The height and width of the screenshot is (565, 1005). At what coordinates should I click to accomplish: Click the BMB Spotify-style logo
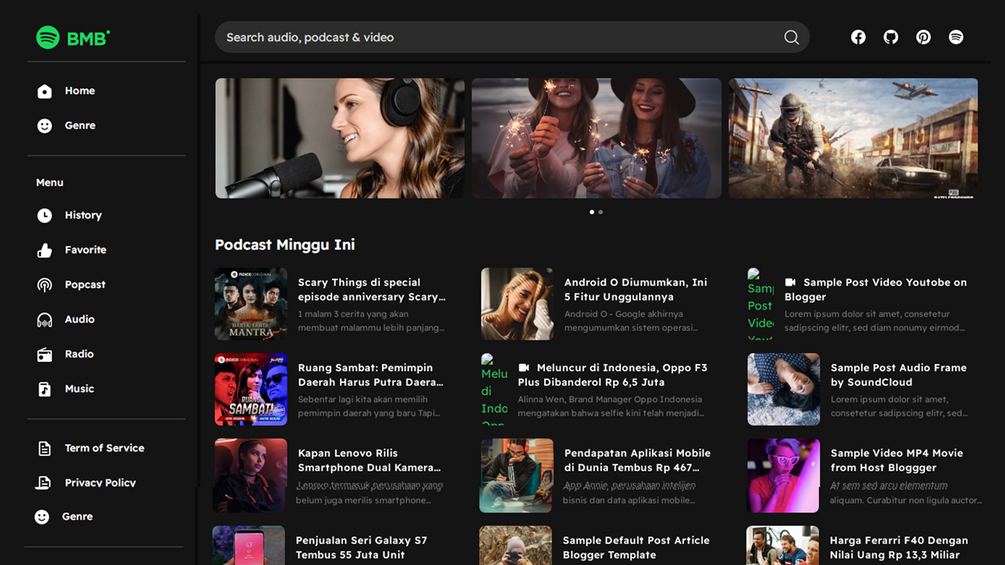pyautogui.click(x=73, y=38)
